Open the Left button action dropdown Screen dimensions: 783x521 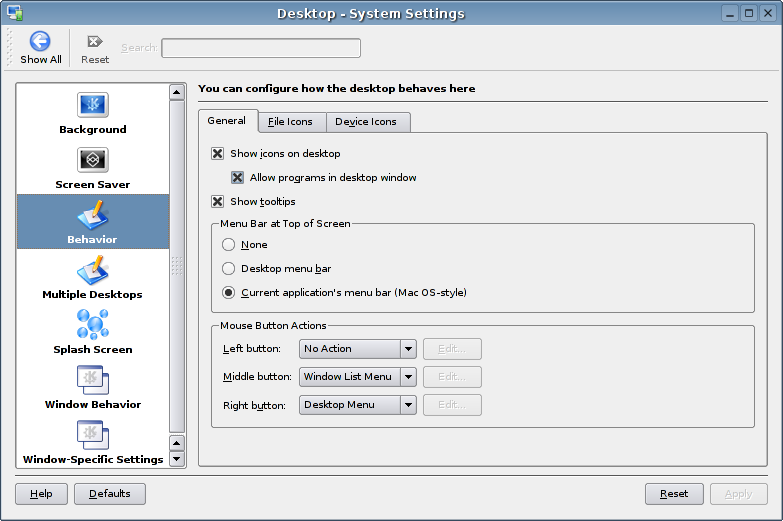tap(358, 349)
